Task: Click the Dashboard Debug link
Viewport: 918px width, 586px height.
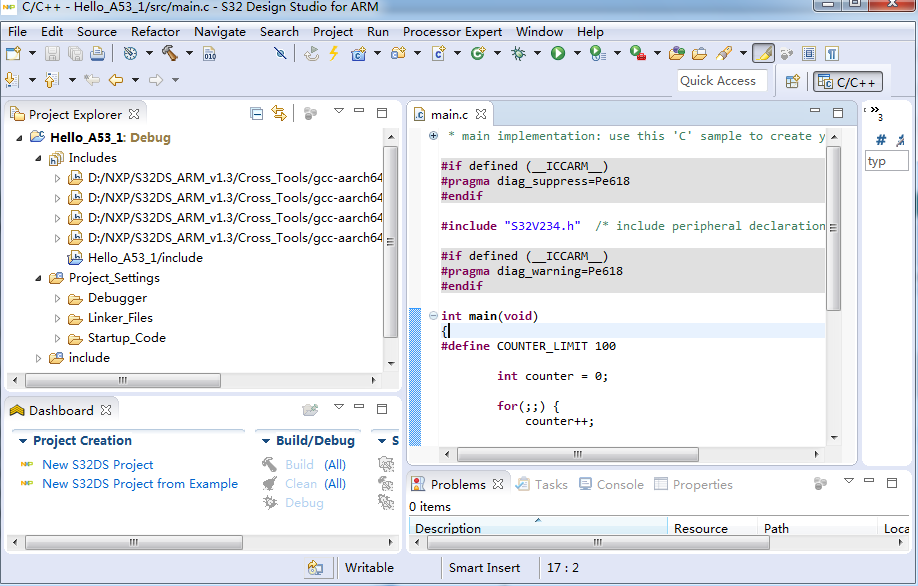Action: (304, 503)
